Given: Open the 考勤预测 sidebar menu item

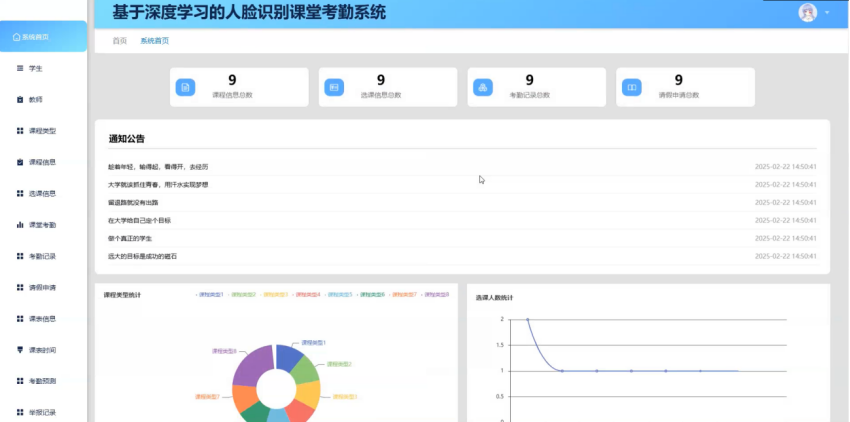Looking at the screenshot, I should [x=43, y=381].
